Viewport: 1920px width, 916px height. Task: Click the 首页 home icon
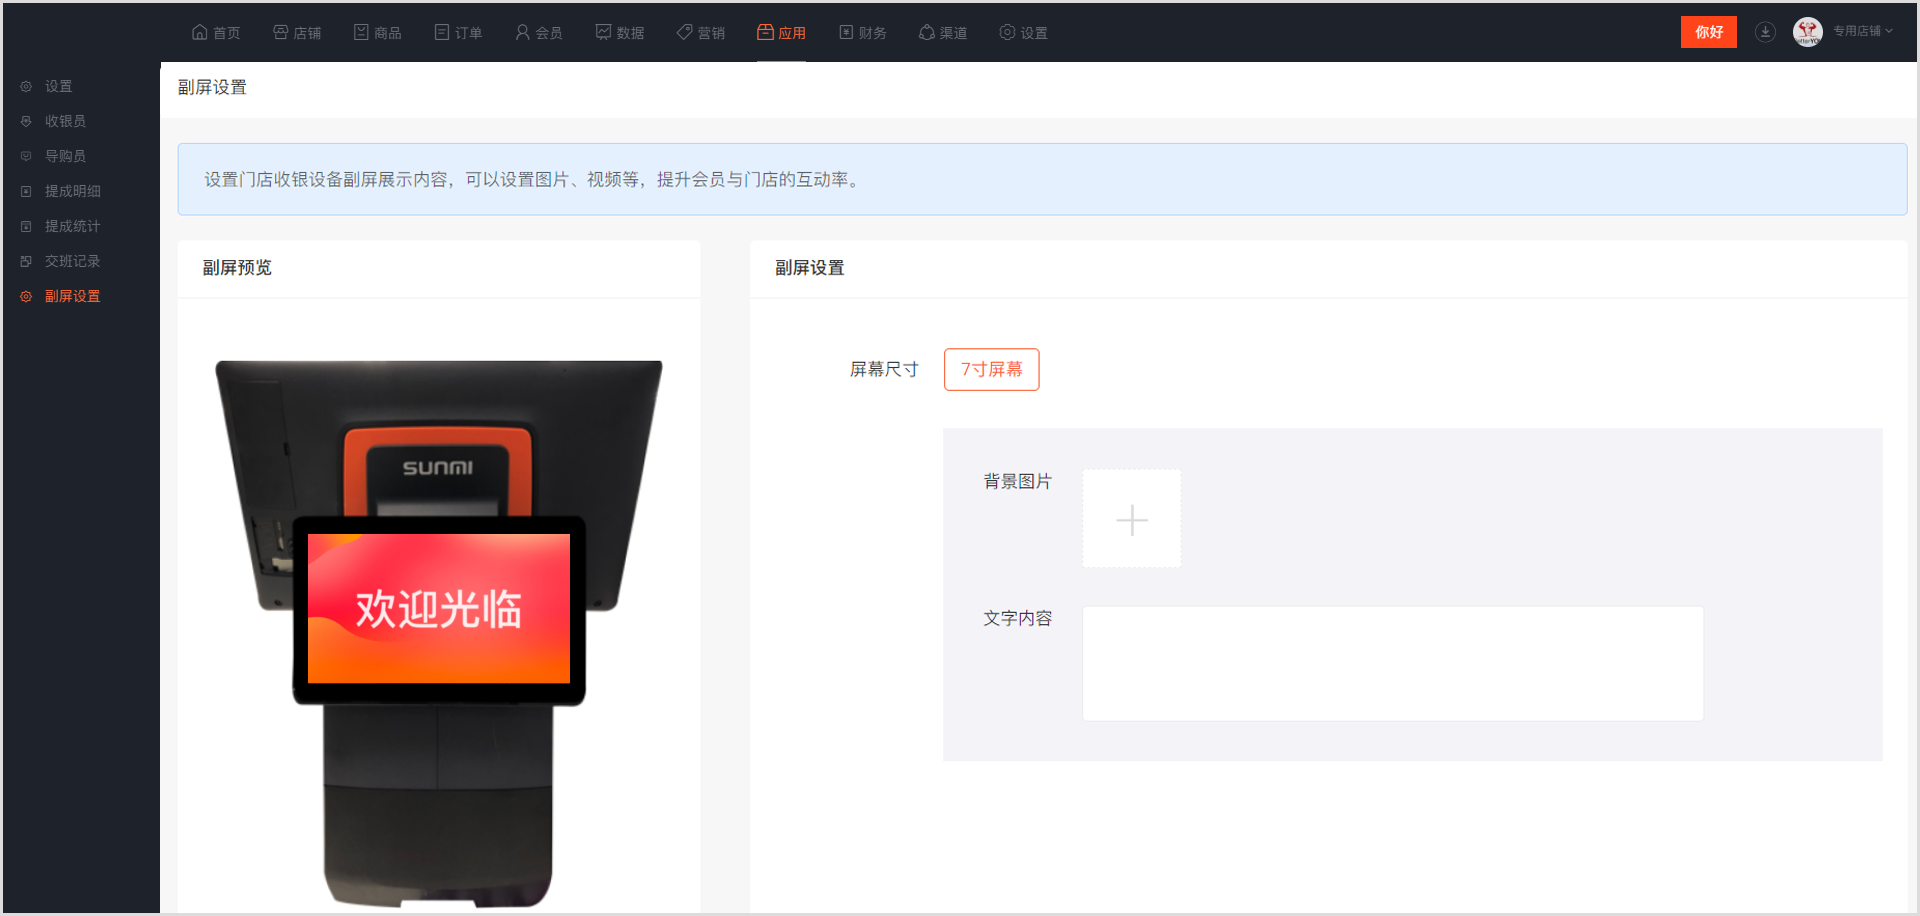tap(200, 32)
